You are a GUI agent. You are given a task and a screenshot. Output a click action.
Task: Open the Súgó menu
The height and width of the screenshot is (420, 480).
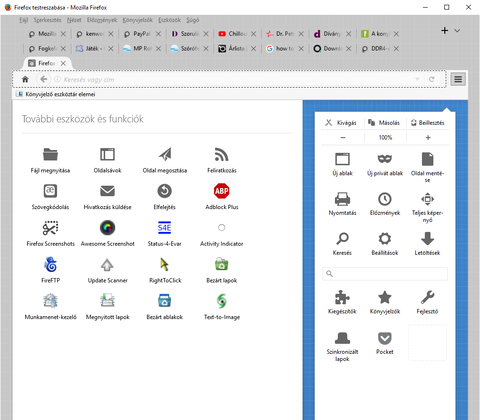(193, 20)
